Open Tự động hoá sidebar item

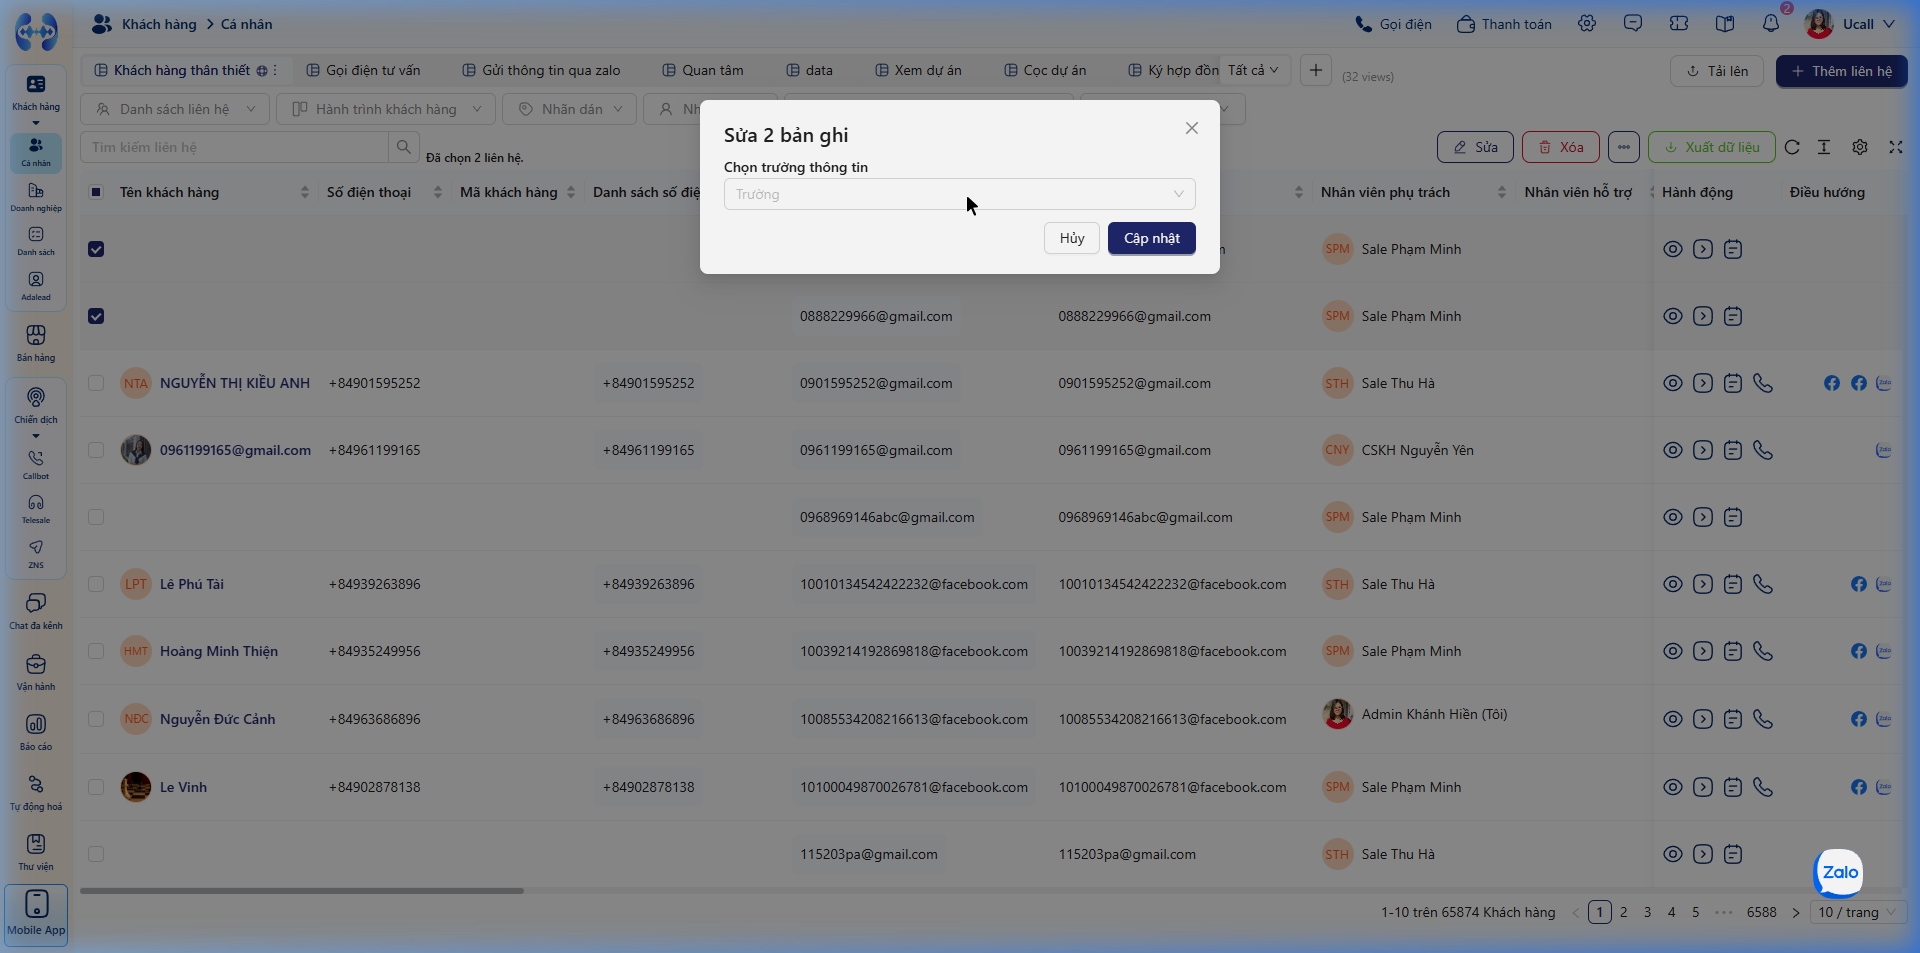(x=36, y=792)
